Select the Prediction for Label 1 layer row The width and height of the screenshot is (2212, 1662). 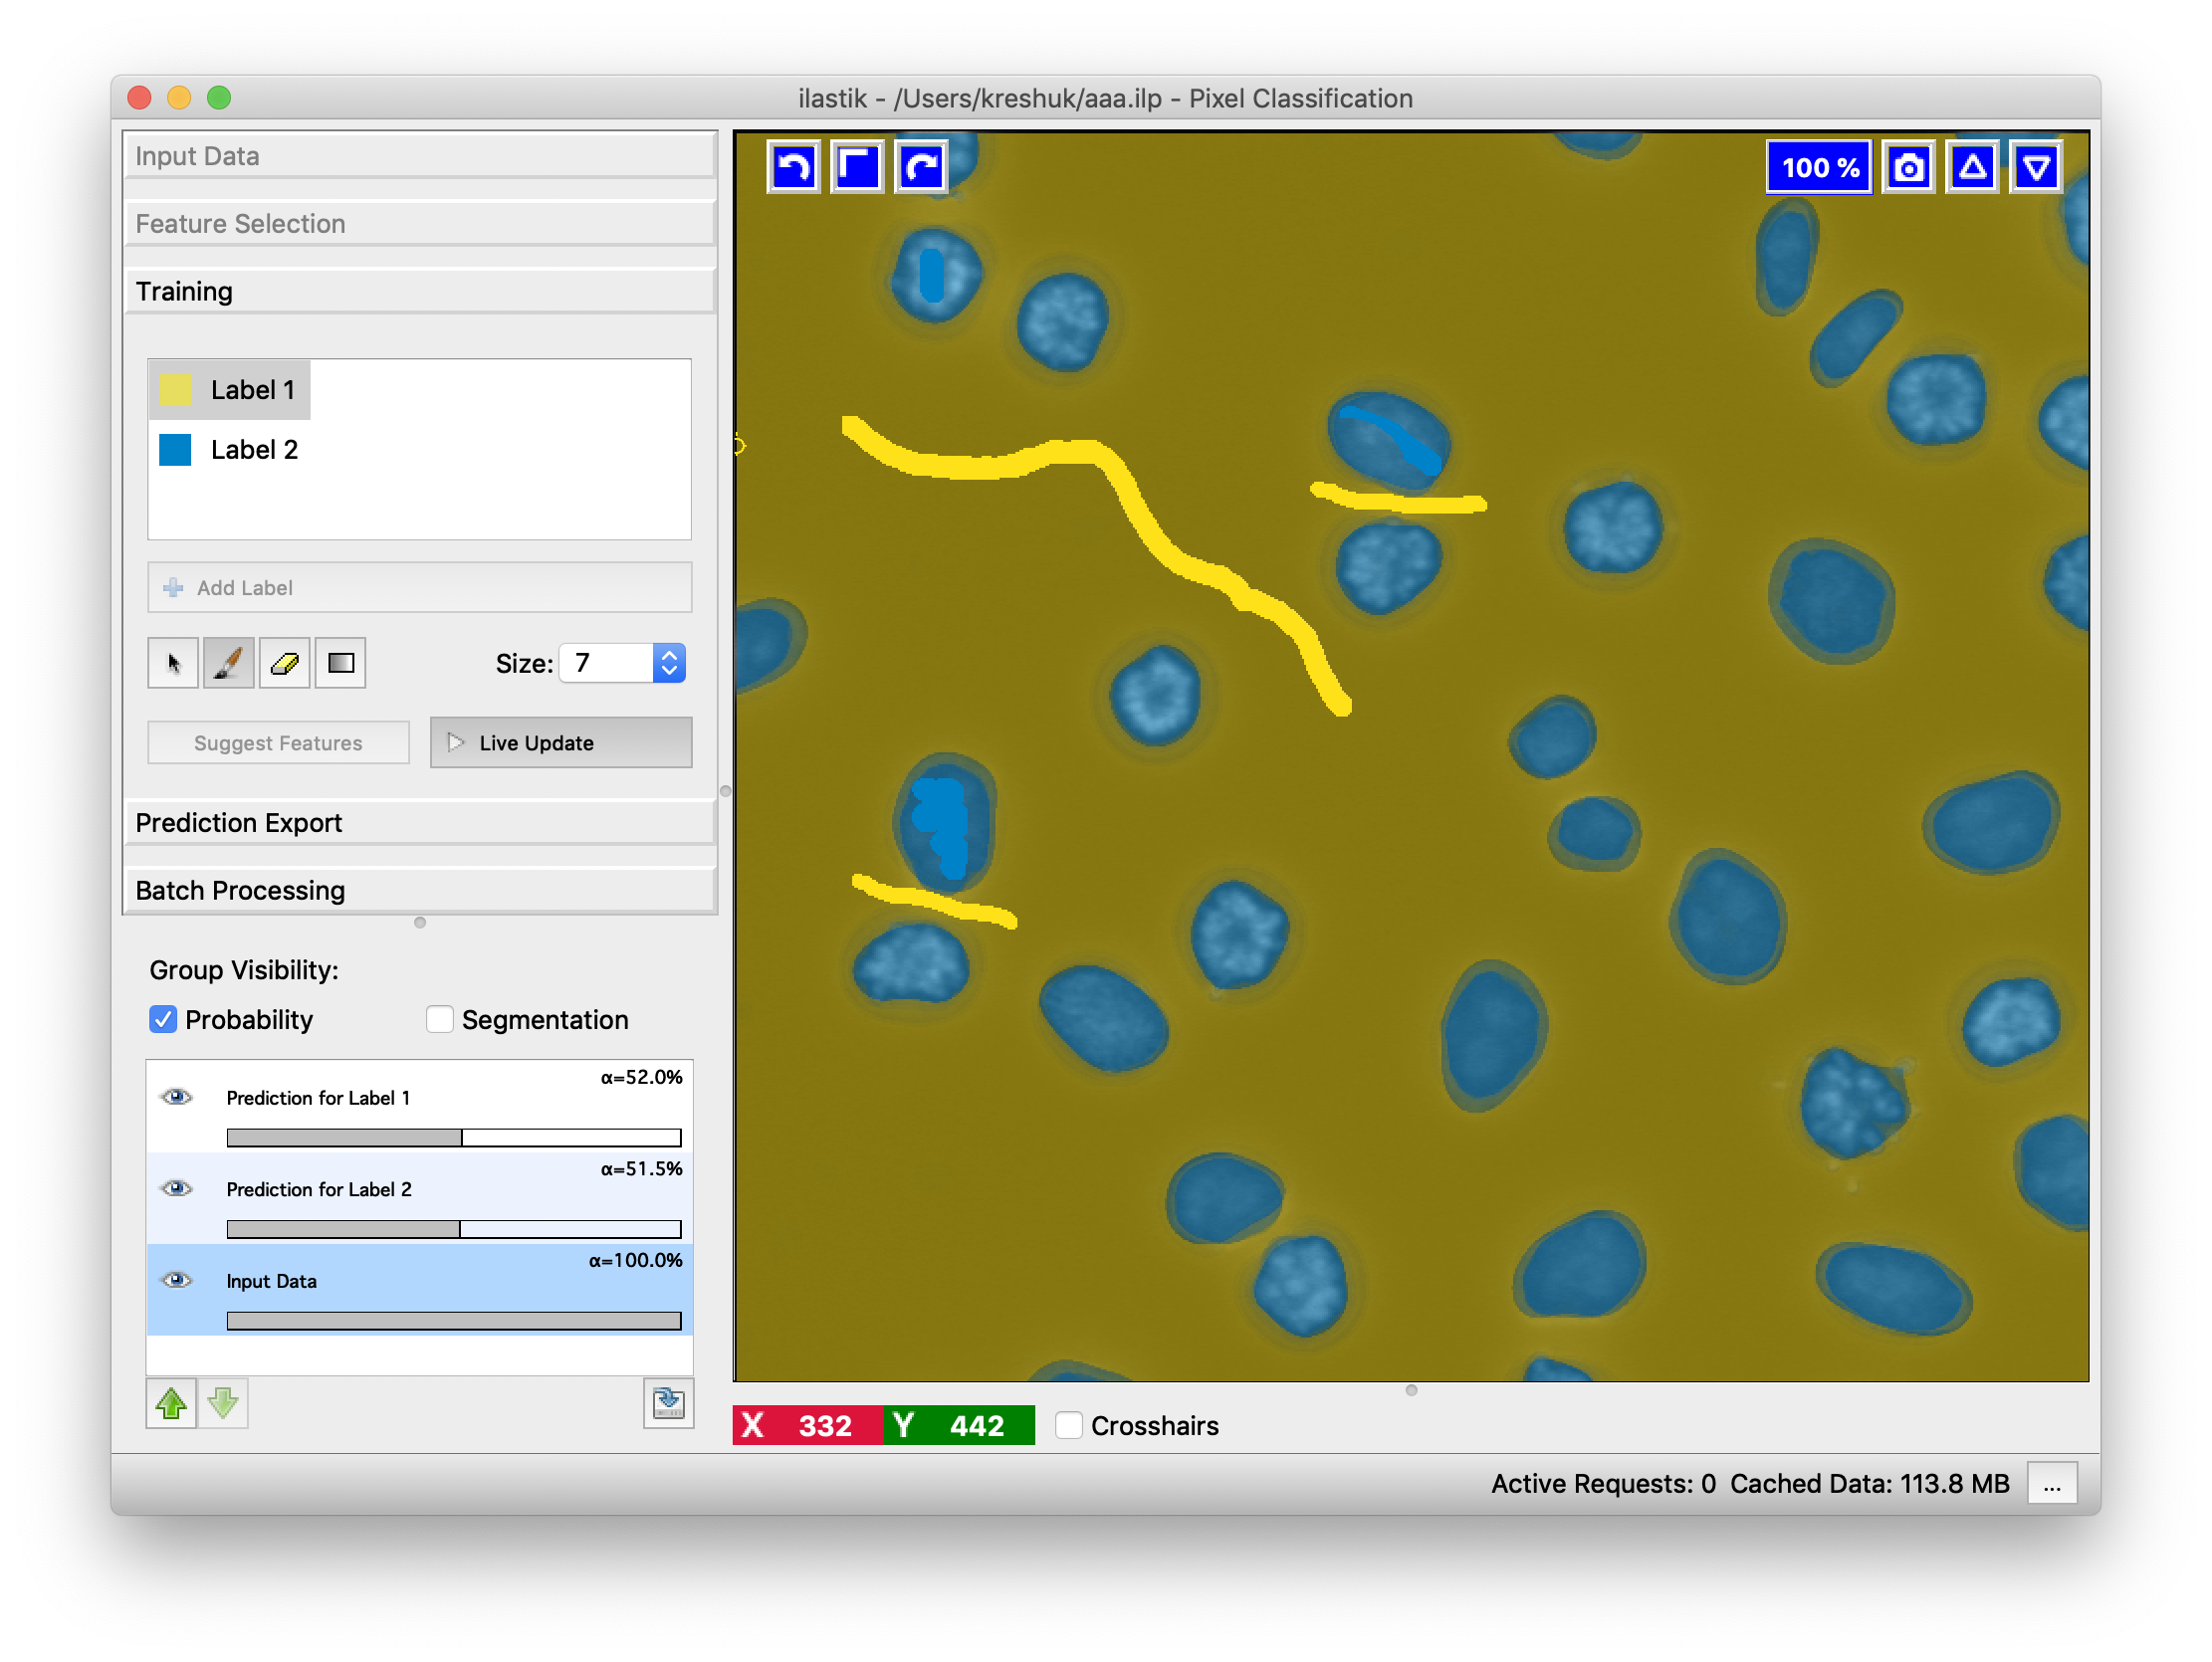(x=420, y=1107)
